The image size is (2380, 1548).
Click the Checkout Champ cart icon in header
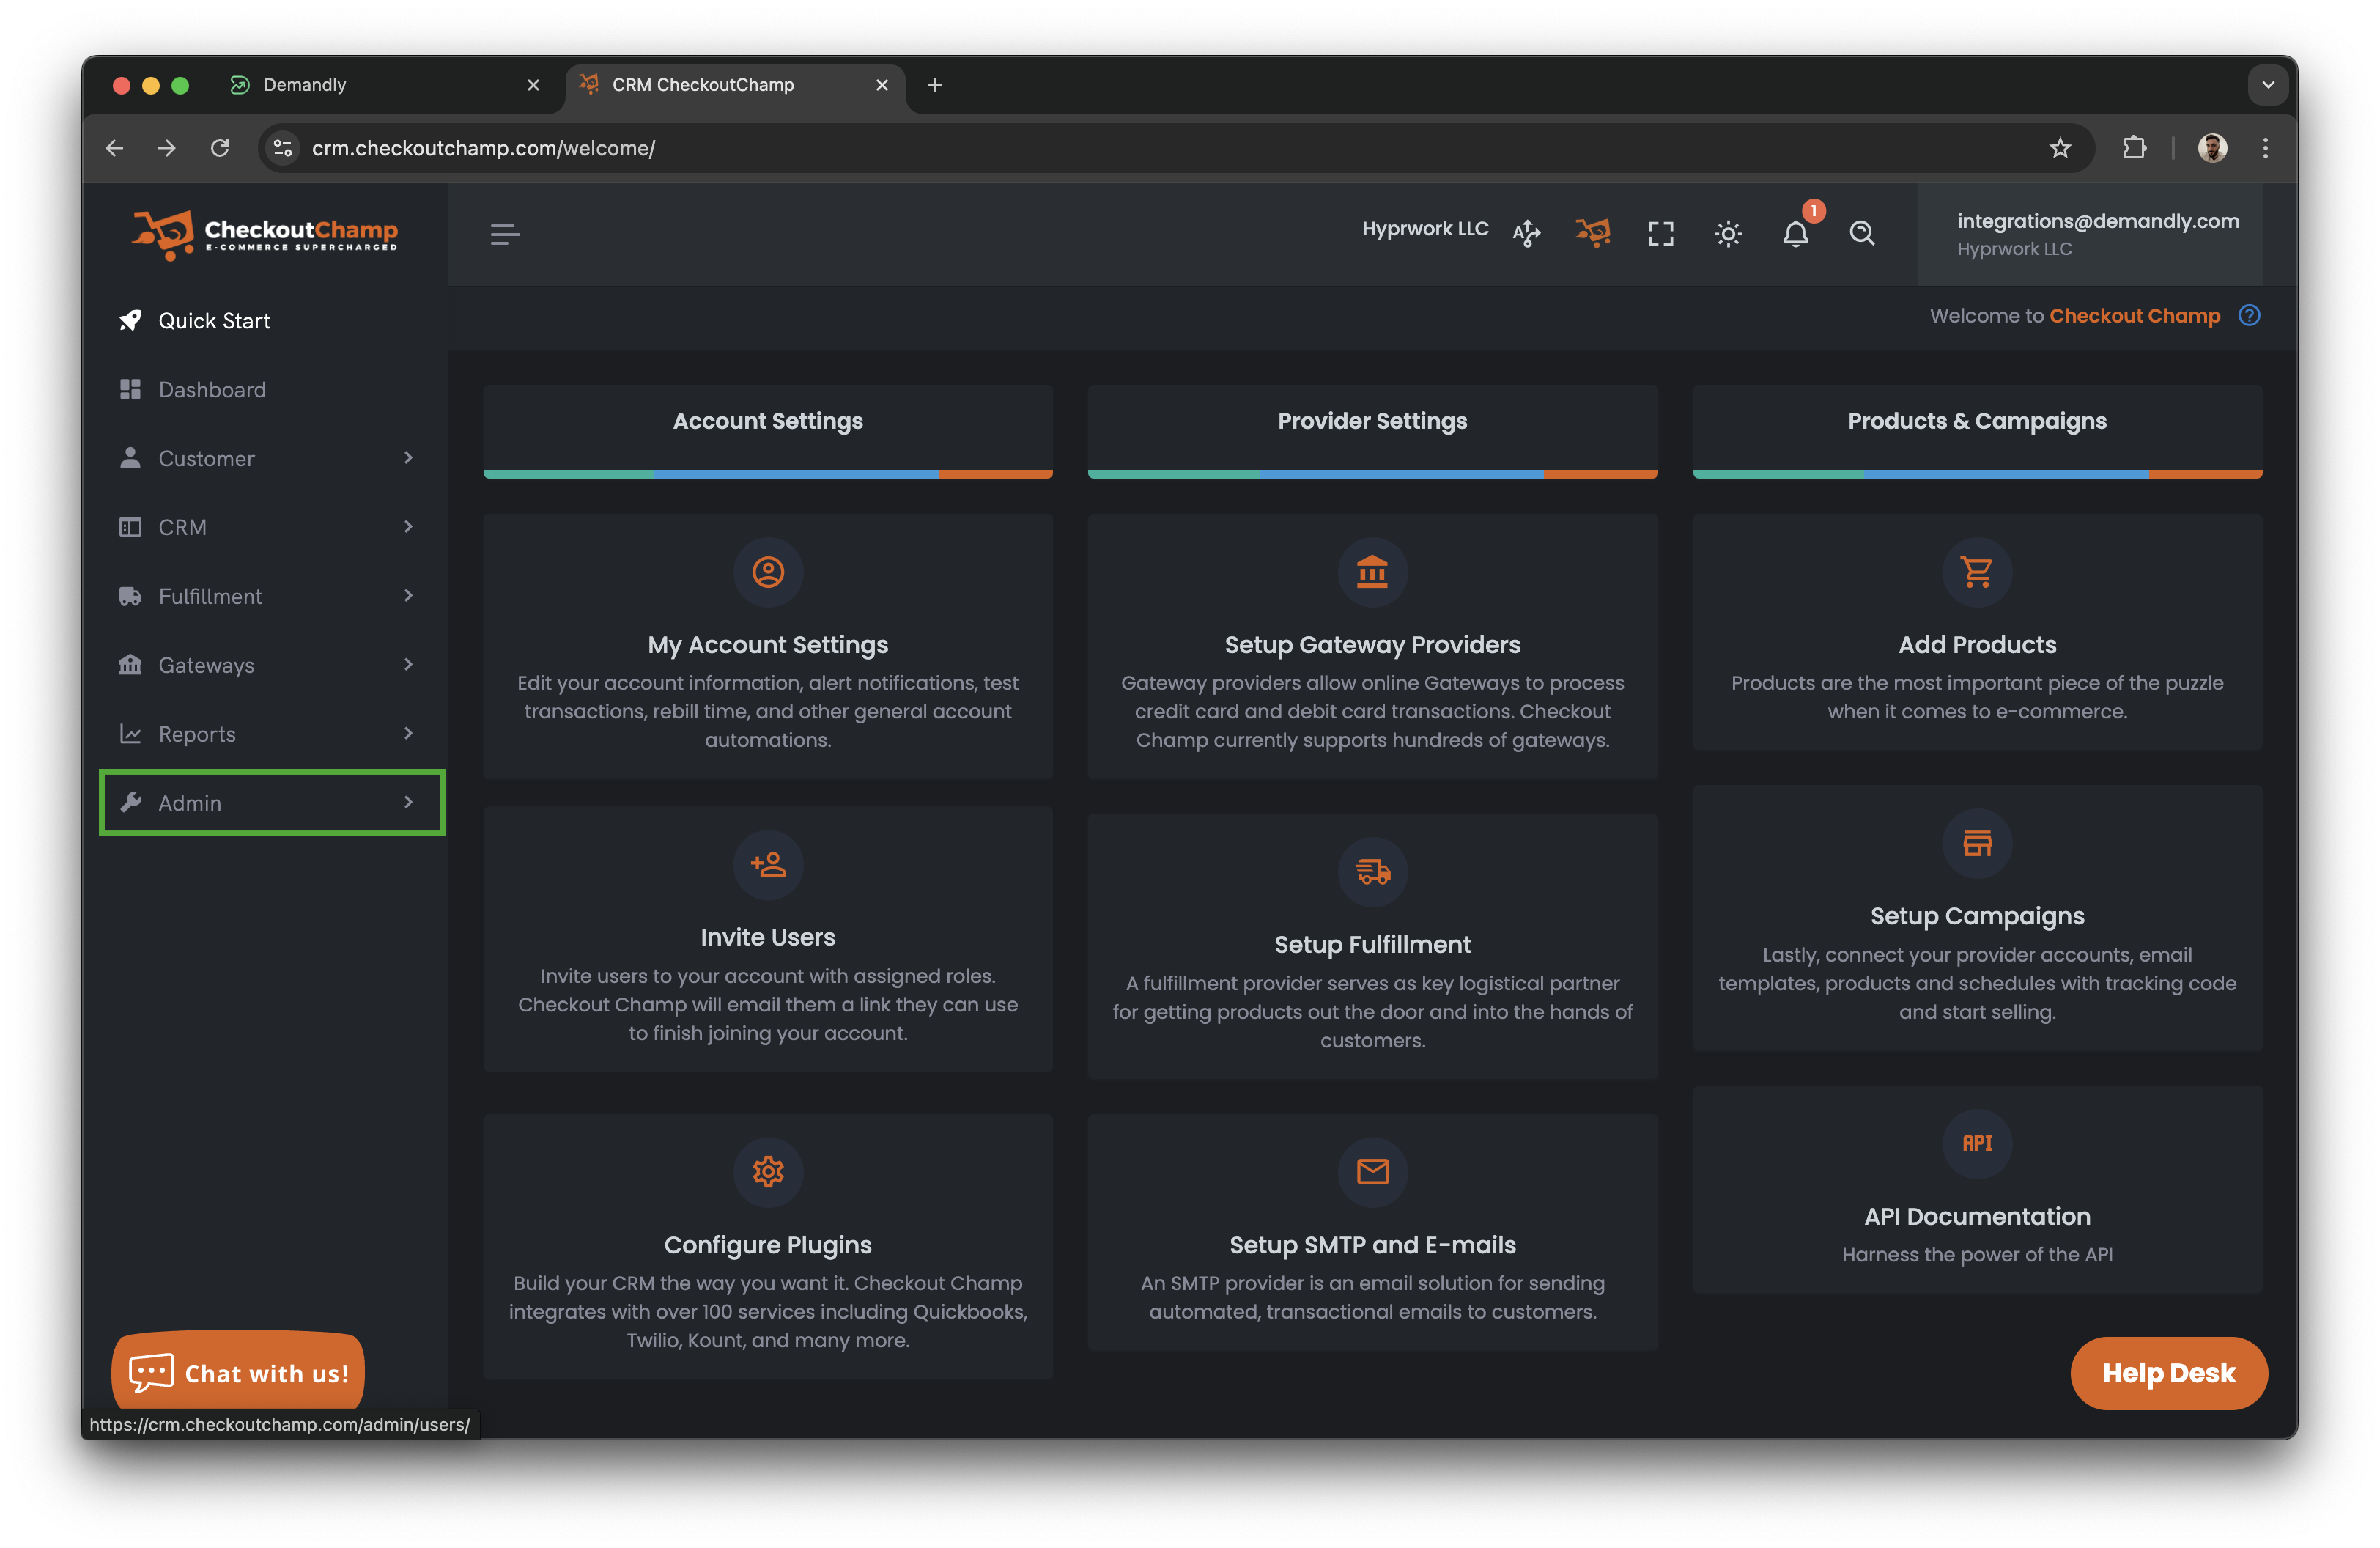[1593, 234]
